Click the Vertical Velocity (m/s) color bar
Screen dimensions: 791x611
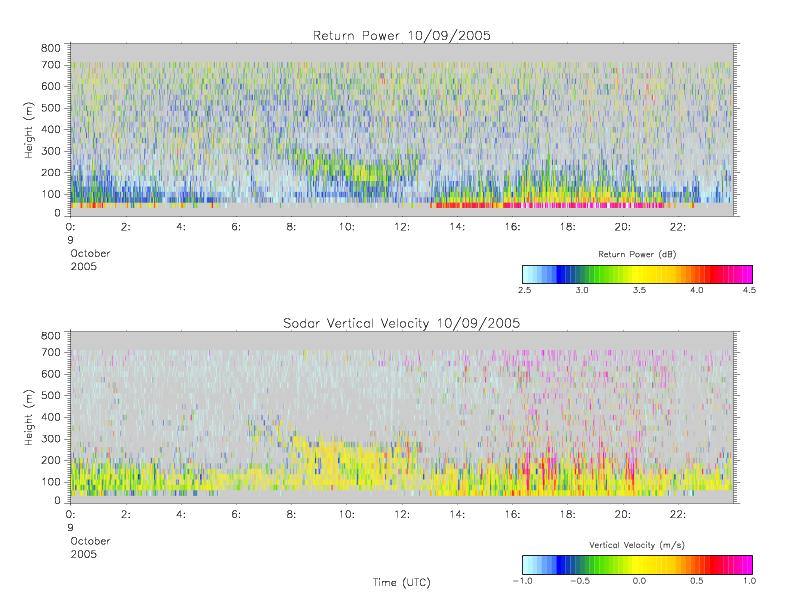[x=637, y=565]
